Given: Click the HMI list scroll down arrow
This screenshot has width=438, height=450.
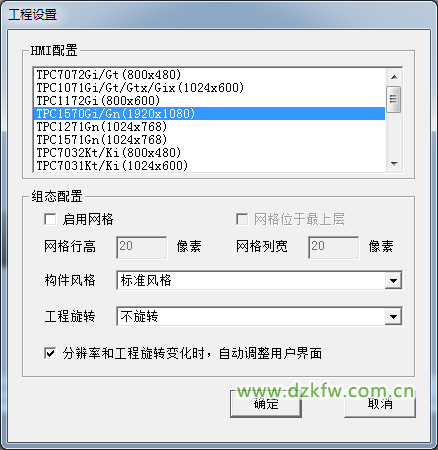Looking at the screenshot, I should point(394,164).
